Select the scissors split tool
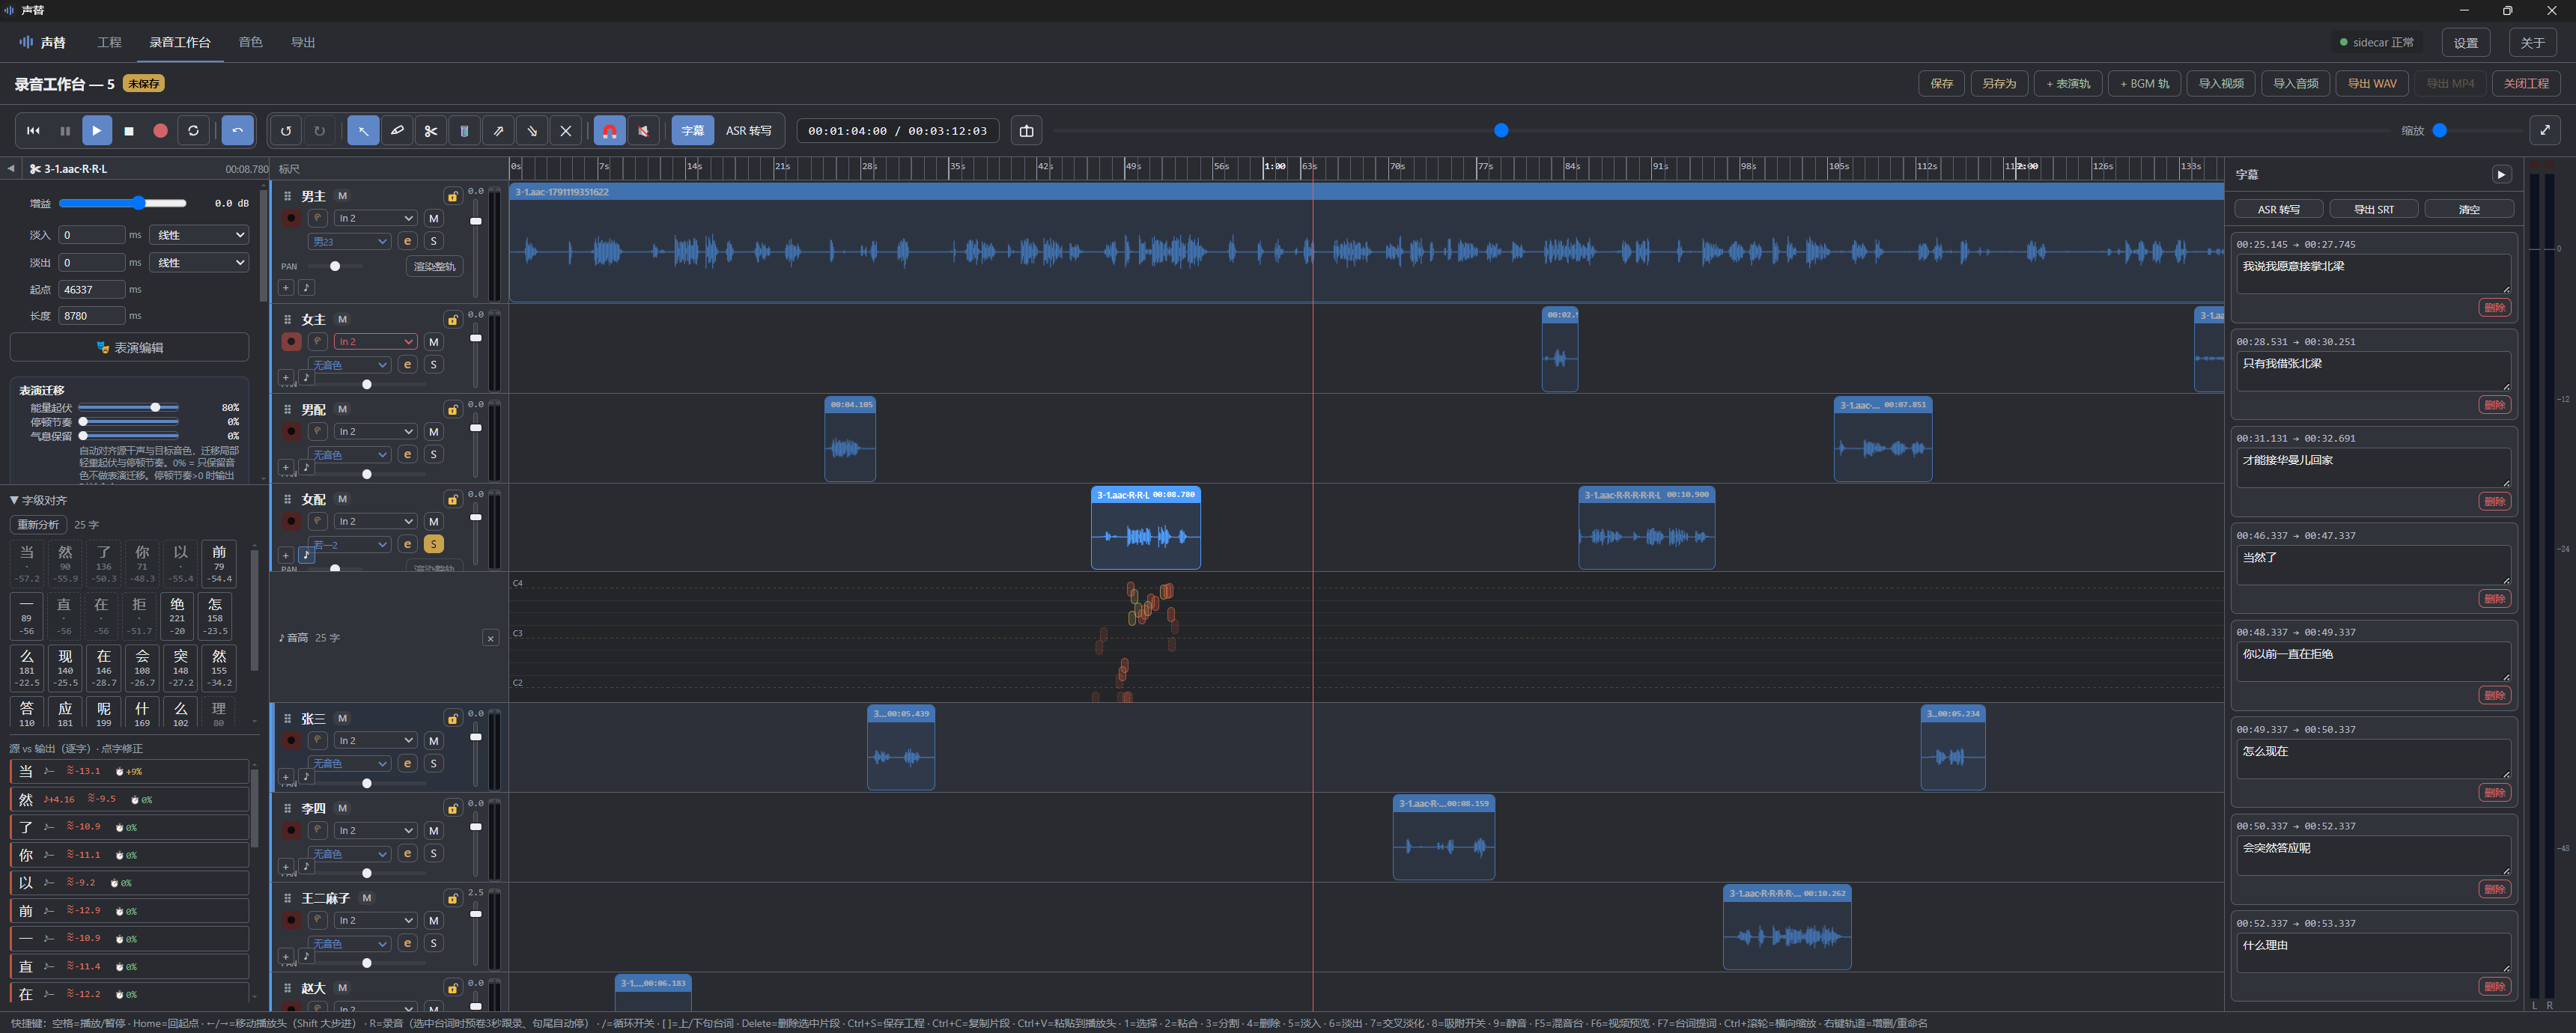Screen dimensions: 2576x1033 pyautogui.click(x=430, y=131)
